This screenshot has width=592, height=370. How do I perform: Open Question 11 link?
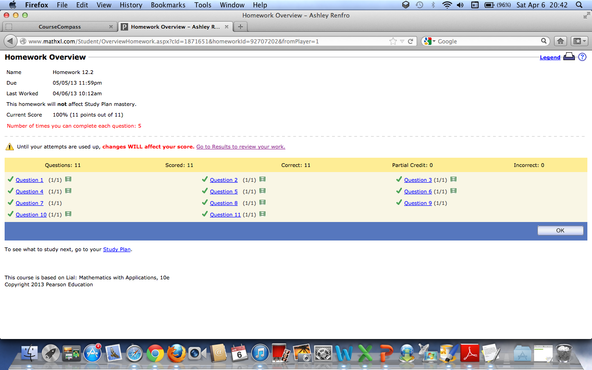click(x=225, y=215)
